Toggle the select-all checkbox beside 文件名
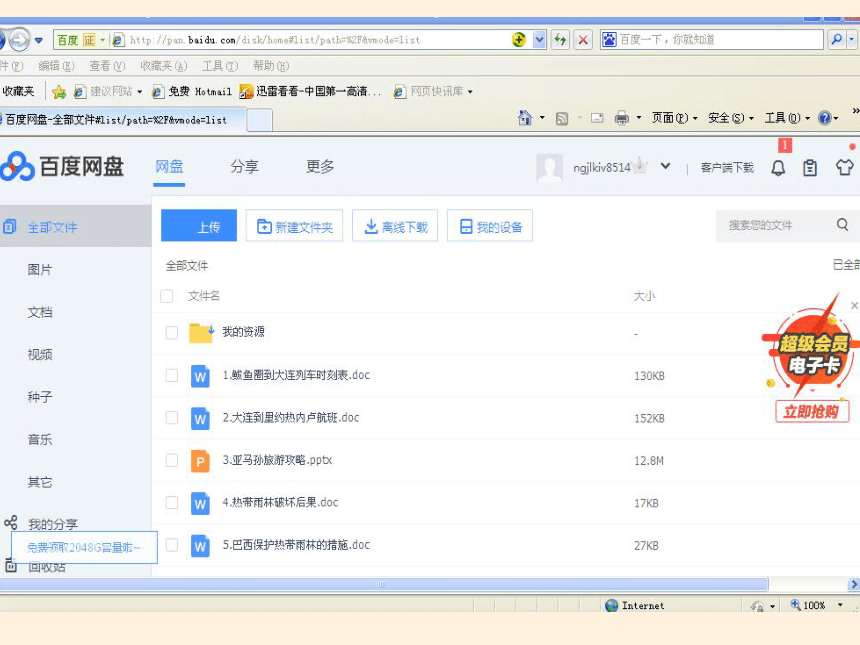 (167, 296)
